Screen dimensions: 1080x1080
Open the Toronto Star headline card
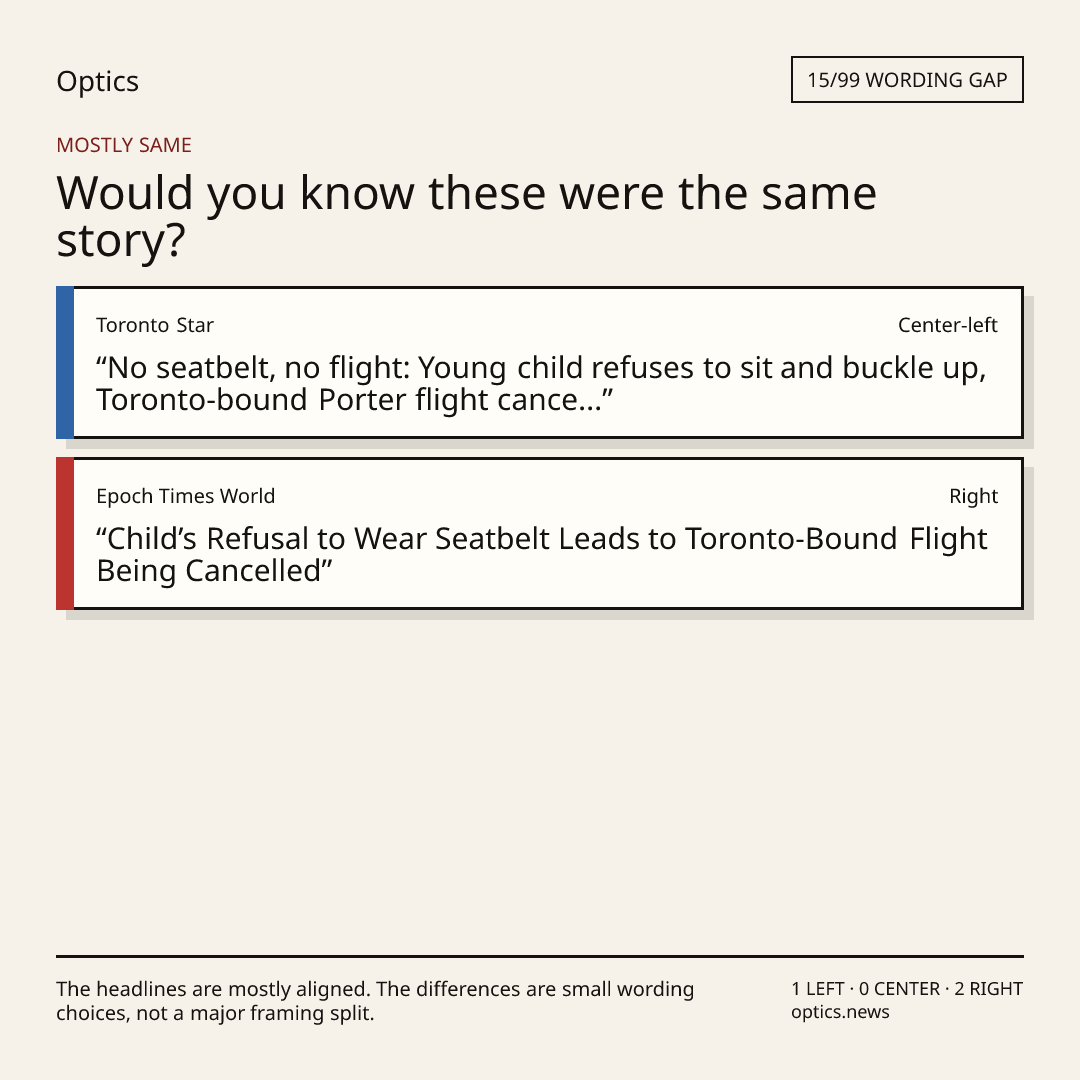[539, 362]
